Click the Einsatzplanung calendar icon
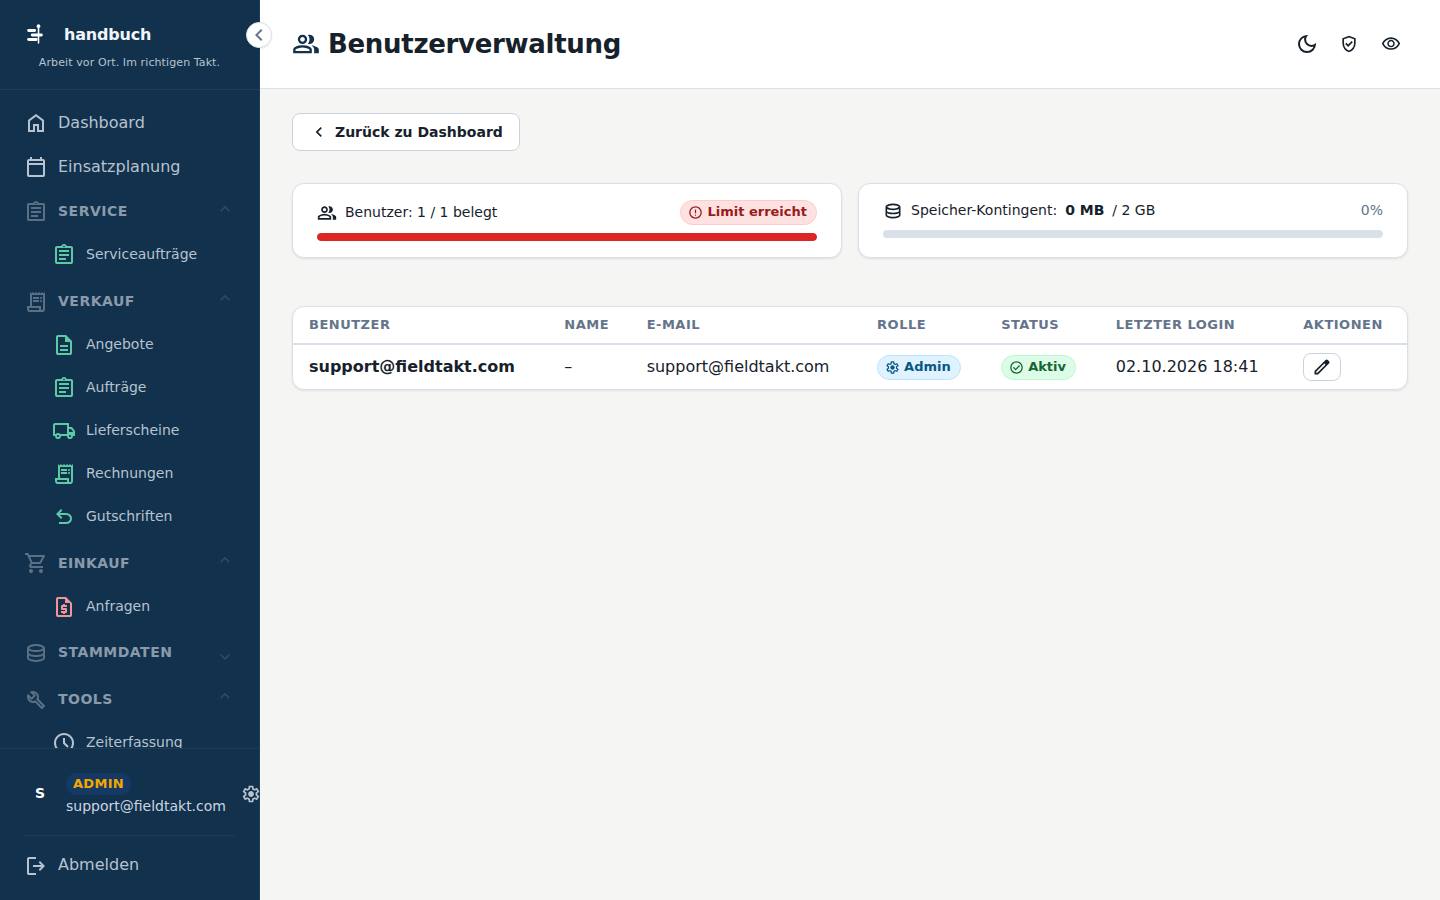The image size is (1440, 900). pos(36,167)
